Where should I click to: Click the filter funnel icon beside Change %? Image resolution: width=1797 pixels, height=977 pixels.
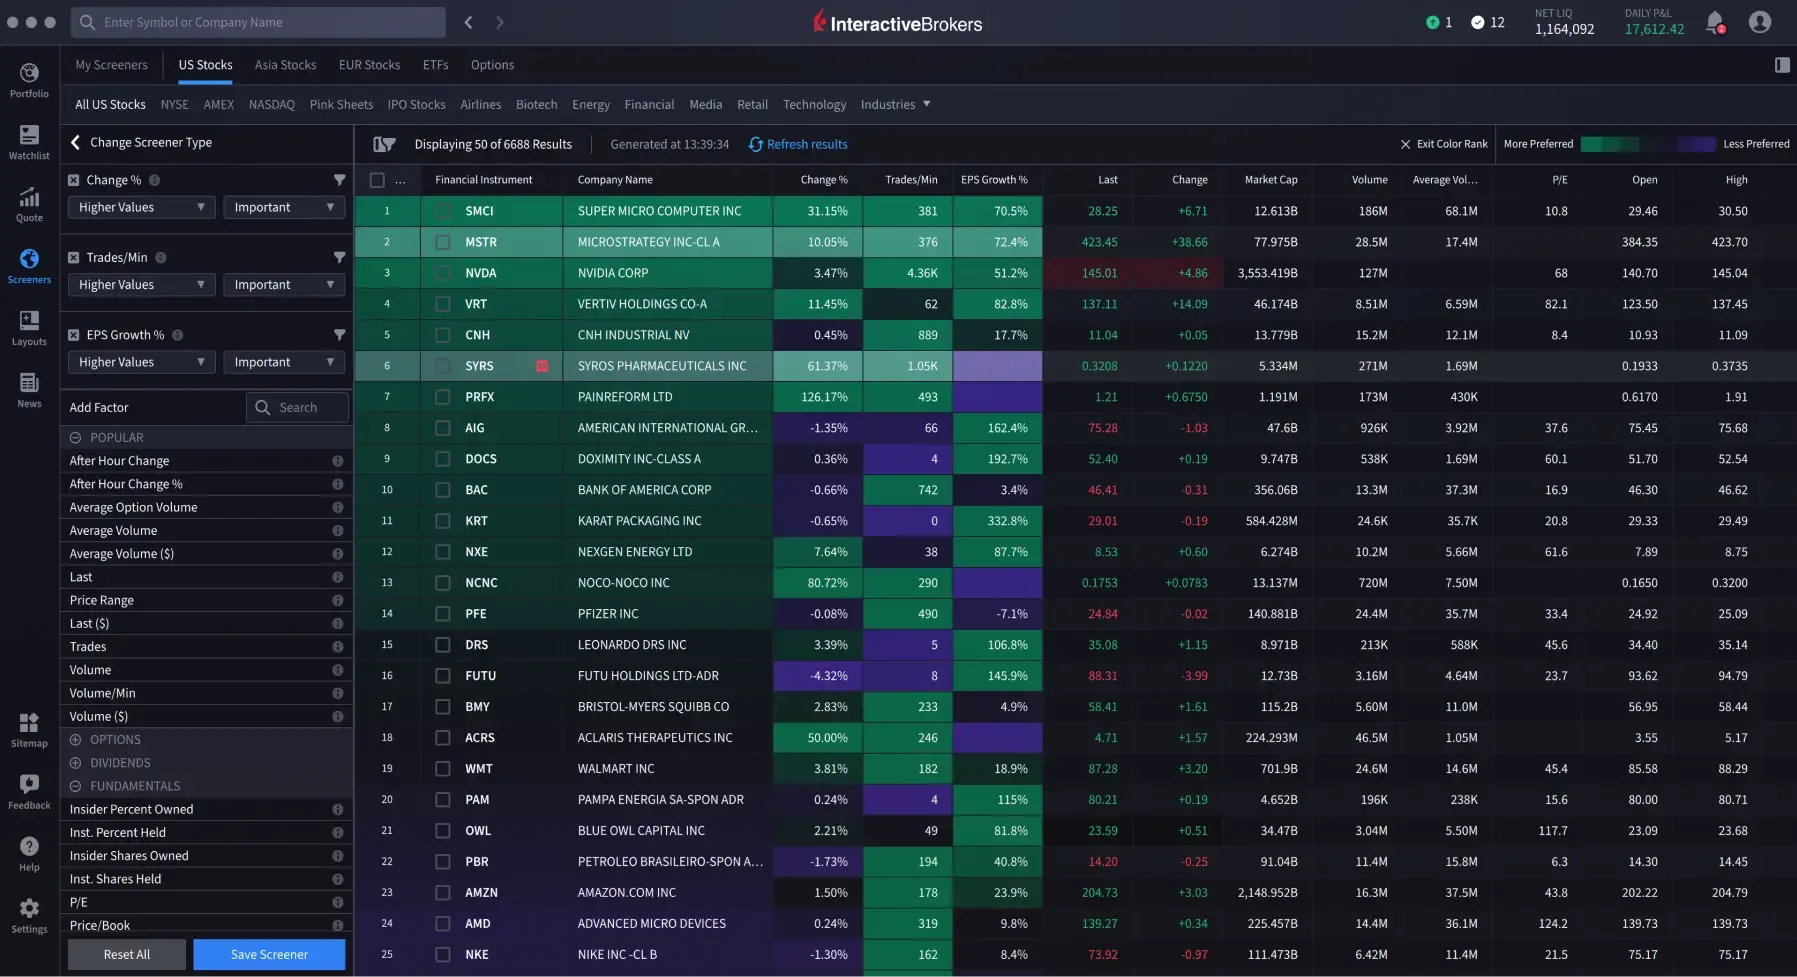coord(339,180)
